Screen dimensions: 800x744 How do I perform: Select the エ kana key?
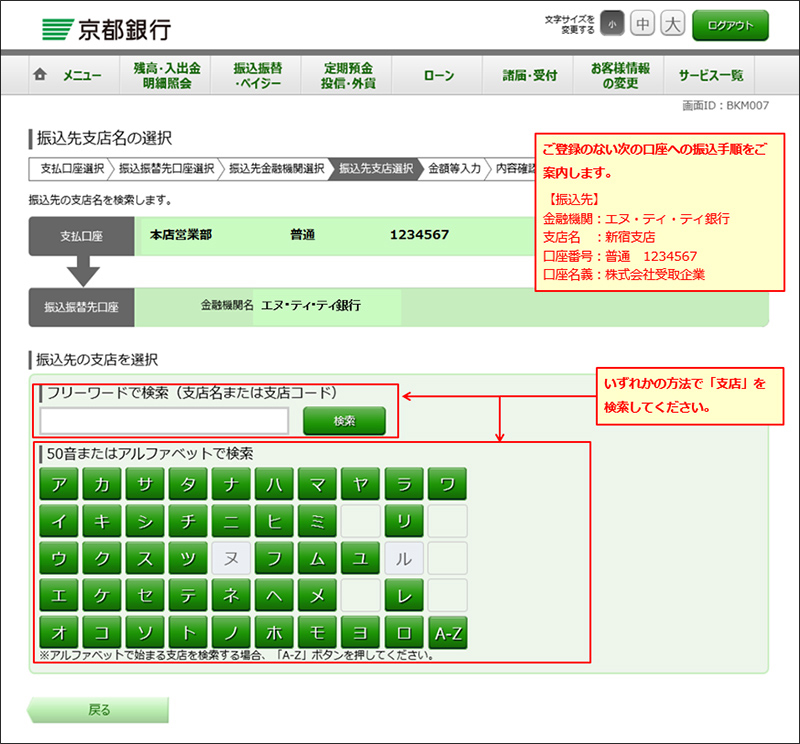pyautogui.click(x=59, y=595)
